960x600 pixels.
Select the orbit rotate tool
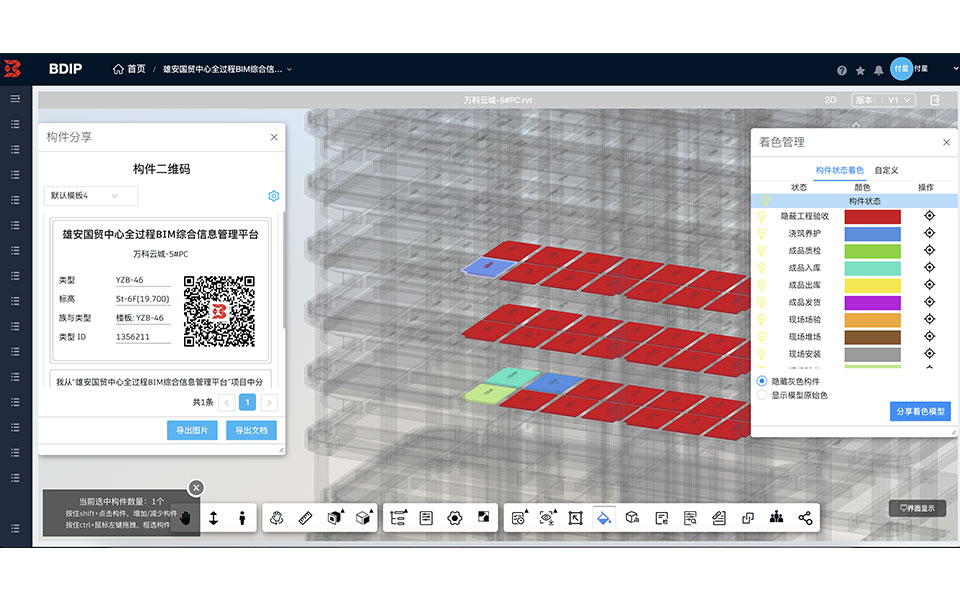pyautogui.click(x=276, y=518)
